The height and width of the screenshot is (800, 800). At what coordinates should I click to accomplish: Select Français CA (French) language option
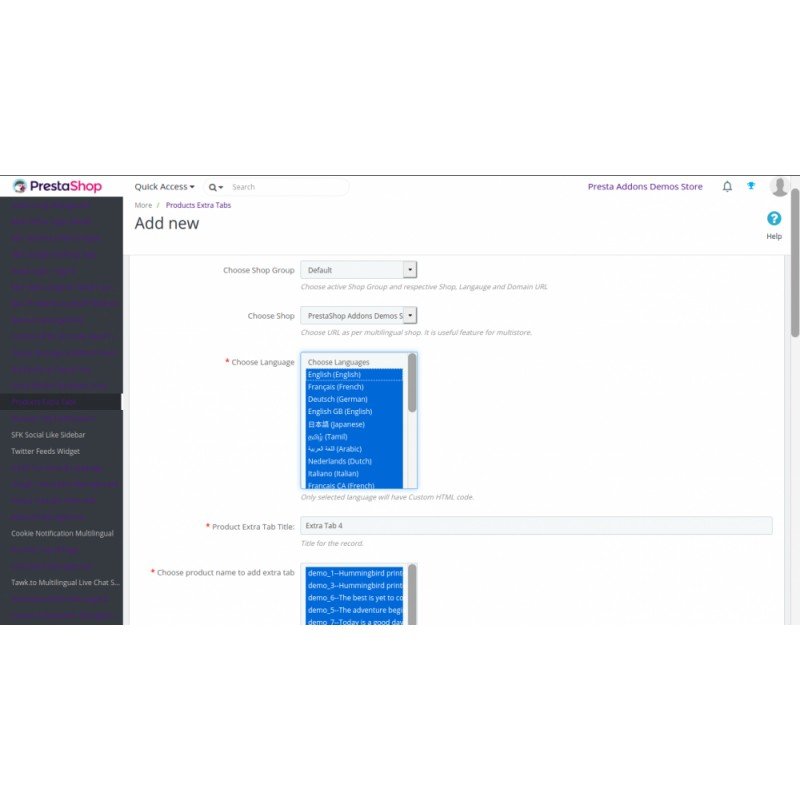point(354,485)
